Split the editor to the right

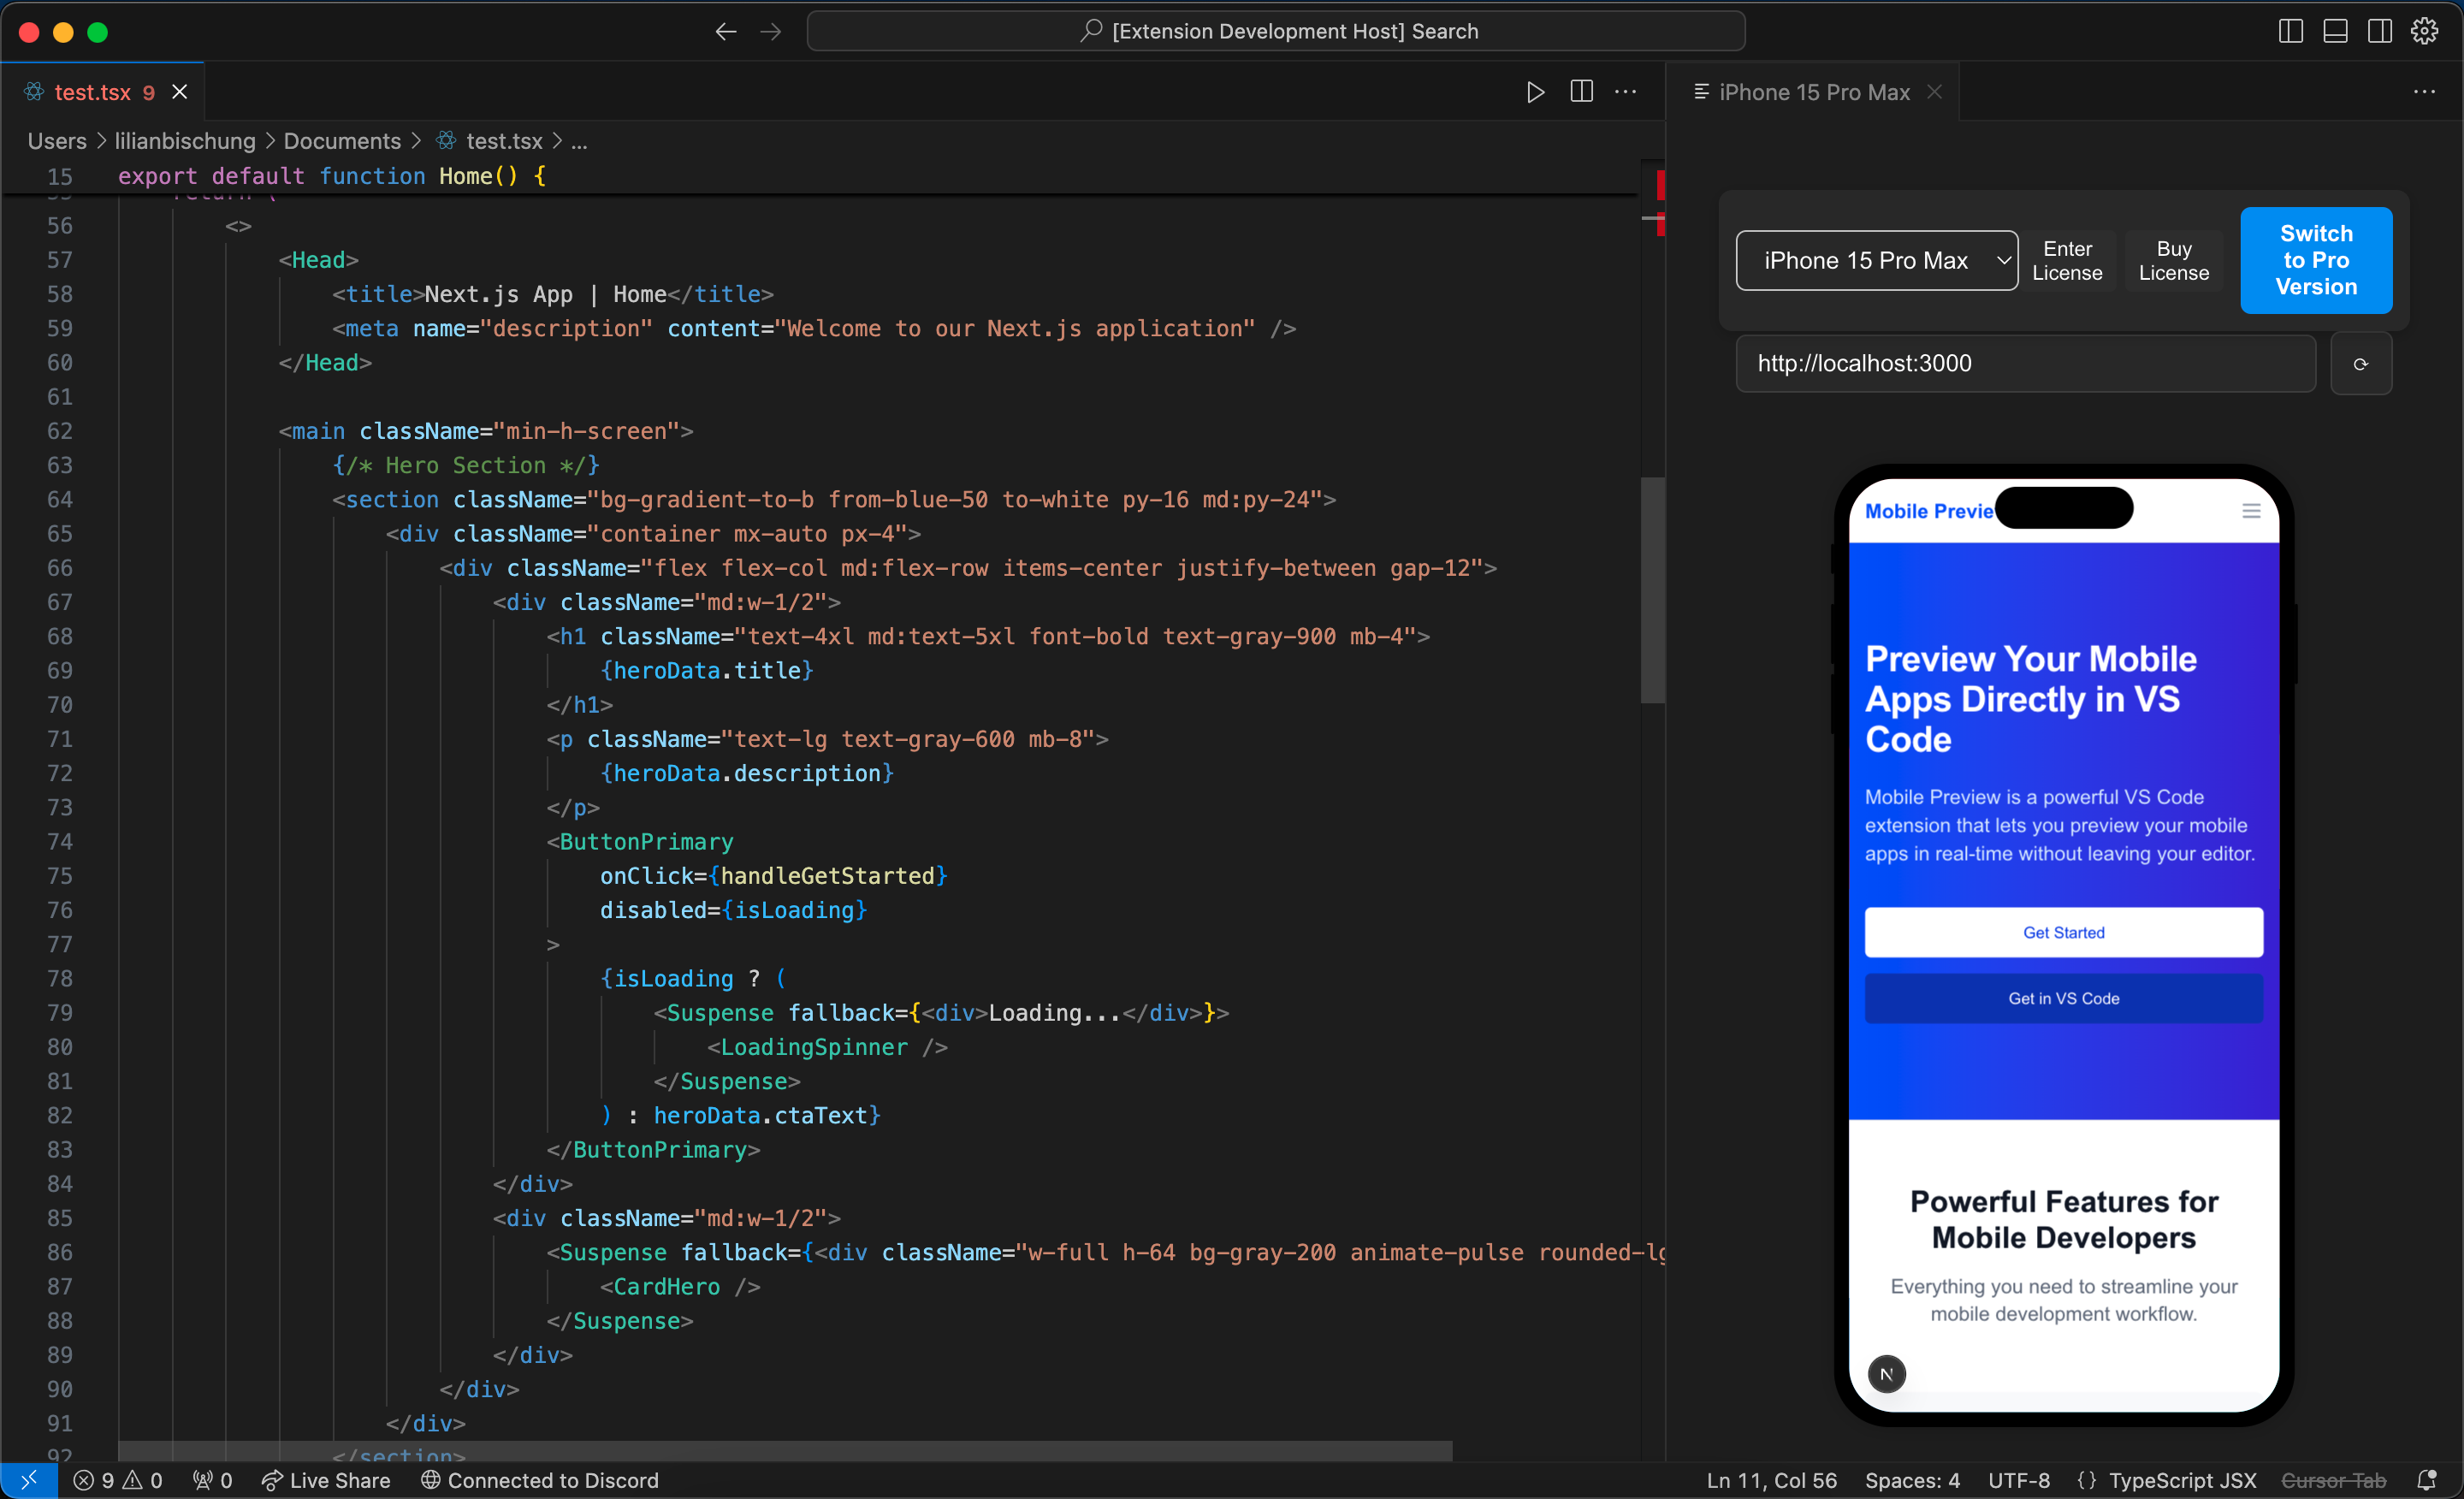tap(1582, 92)
